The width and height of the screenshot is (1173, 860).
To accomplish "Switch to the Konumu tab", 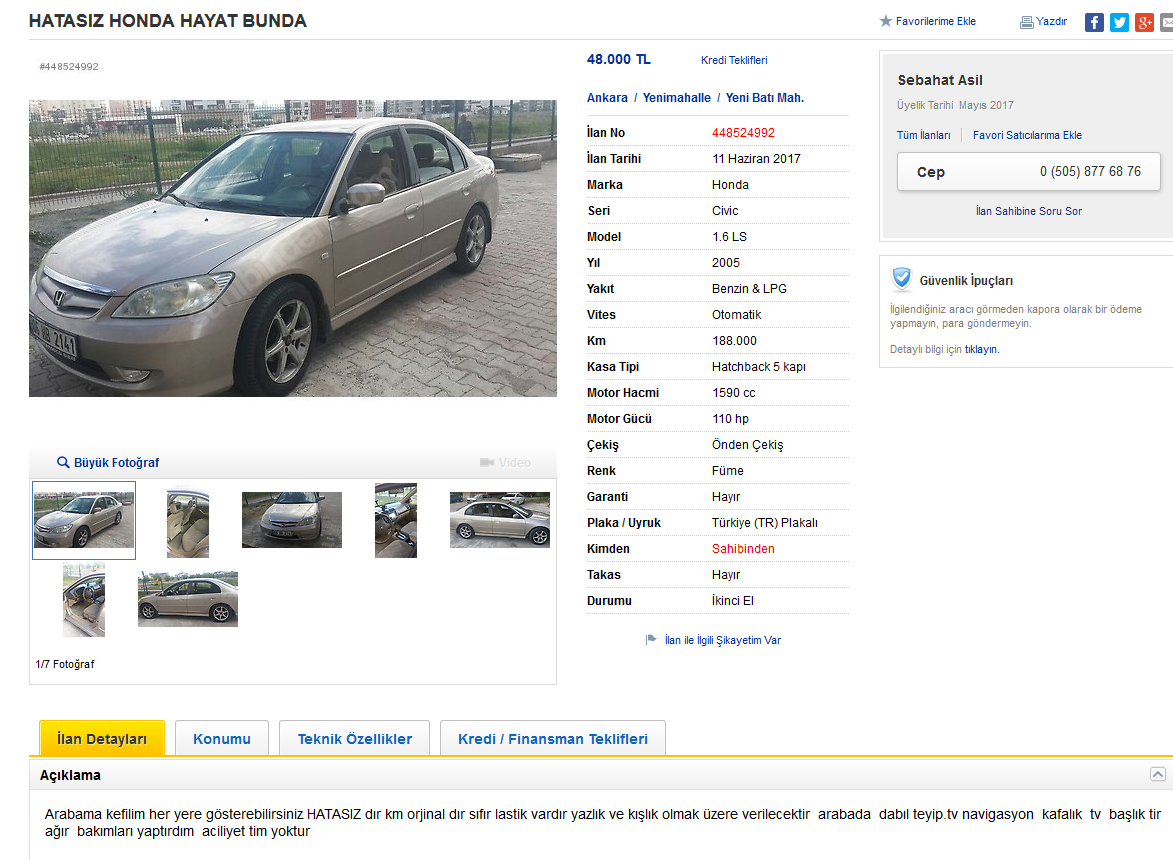I will click(222, 739).
